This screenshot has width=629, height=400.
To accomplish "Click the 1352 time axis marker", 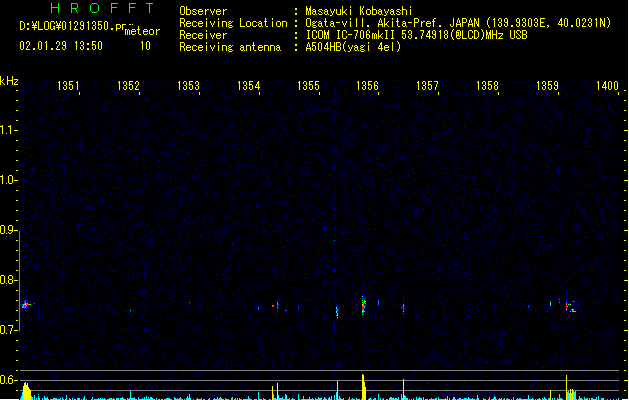I will (128, 86).
